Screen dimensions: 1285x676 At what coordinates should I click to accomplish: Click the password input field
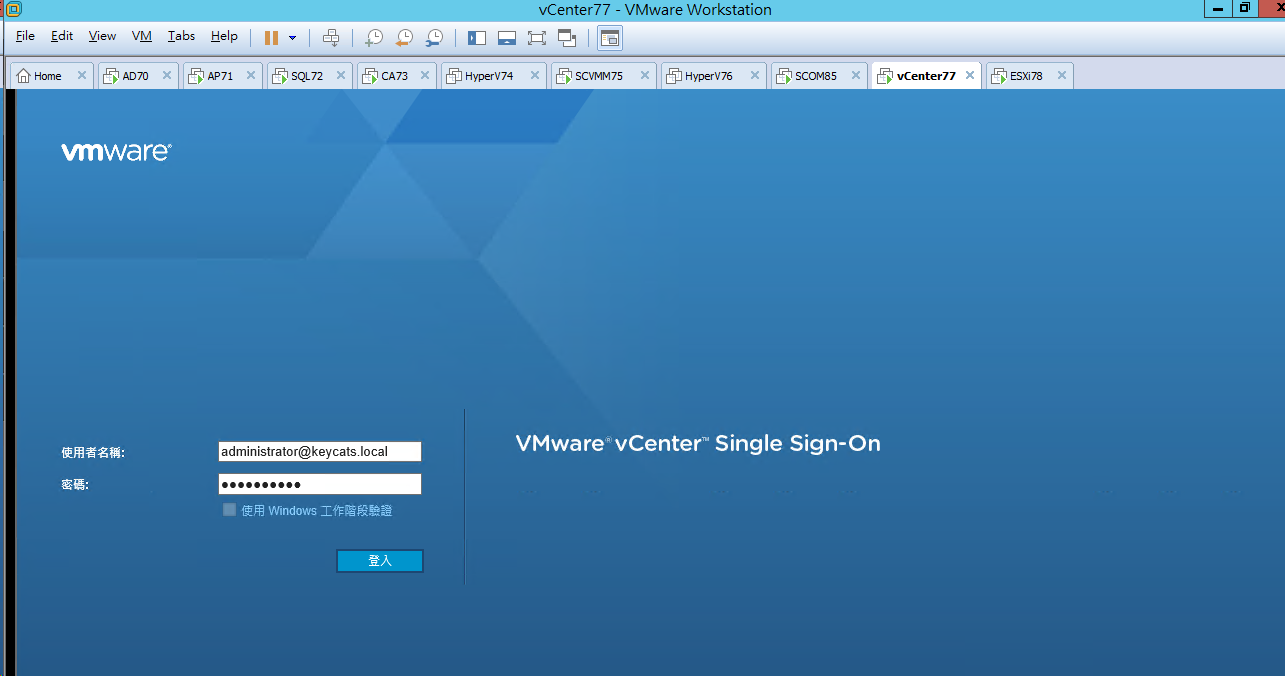click(x=320, y=484)
